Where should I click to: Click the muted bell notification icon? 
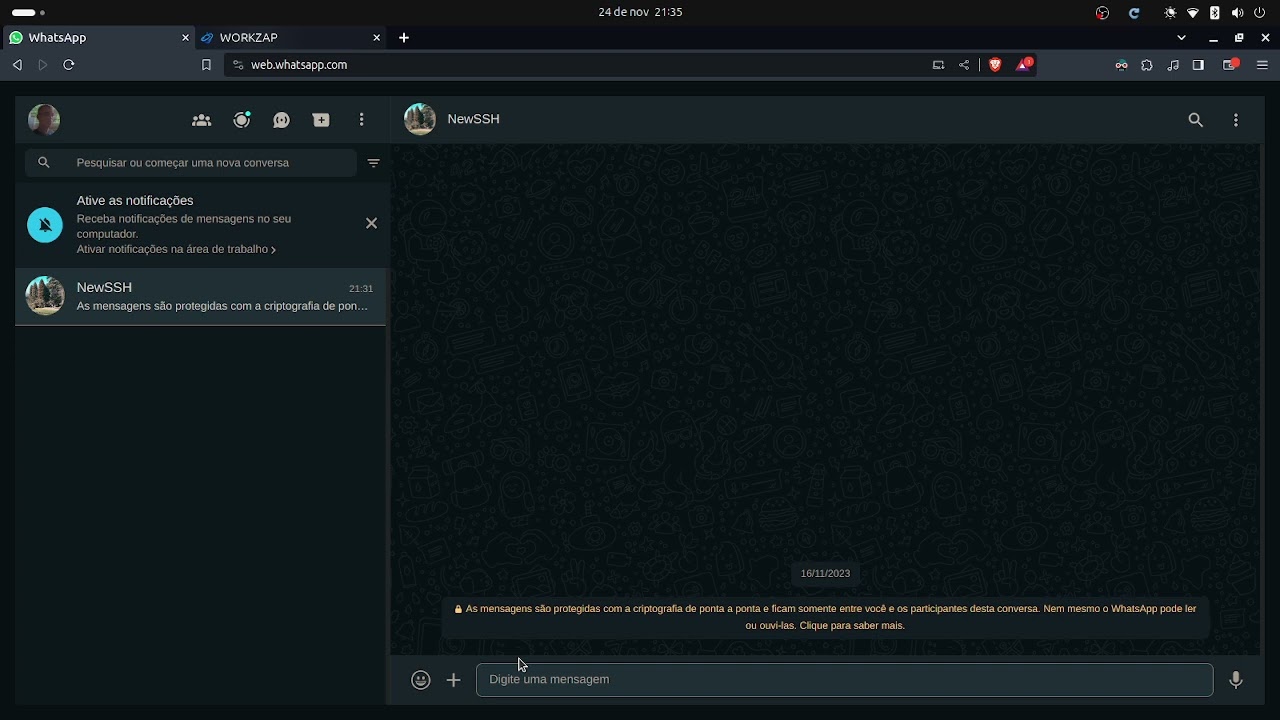45,225
